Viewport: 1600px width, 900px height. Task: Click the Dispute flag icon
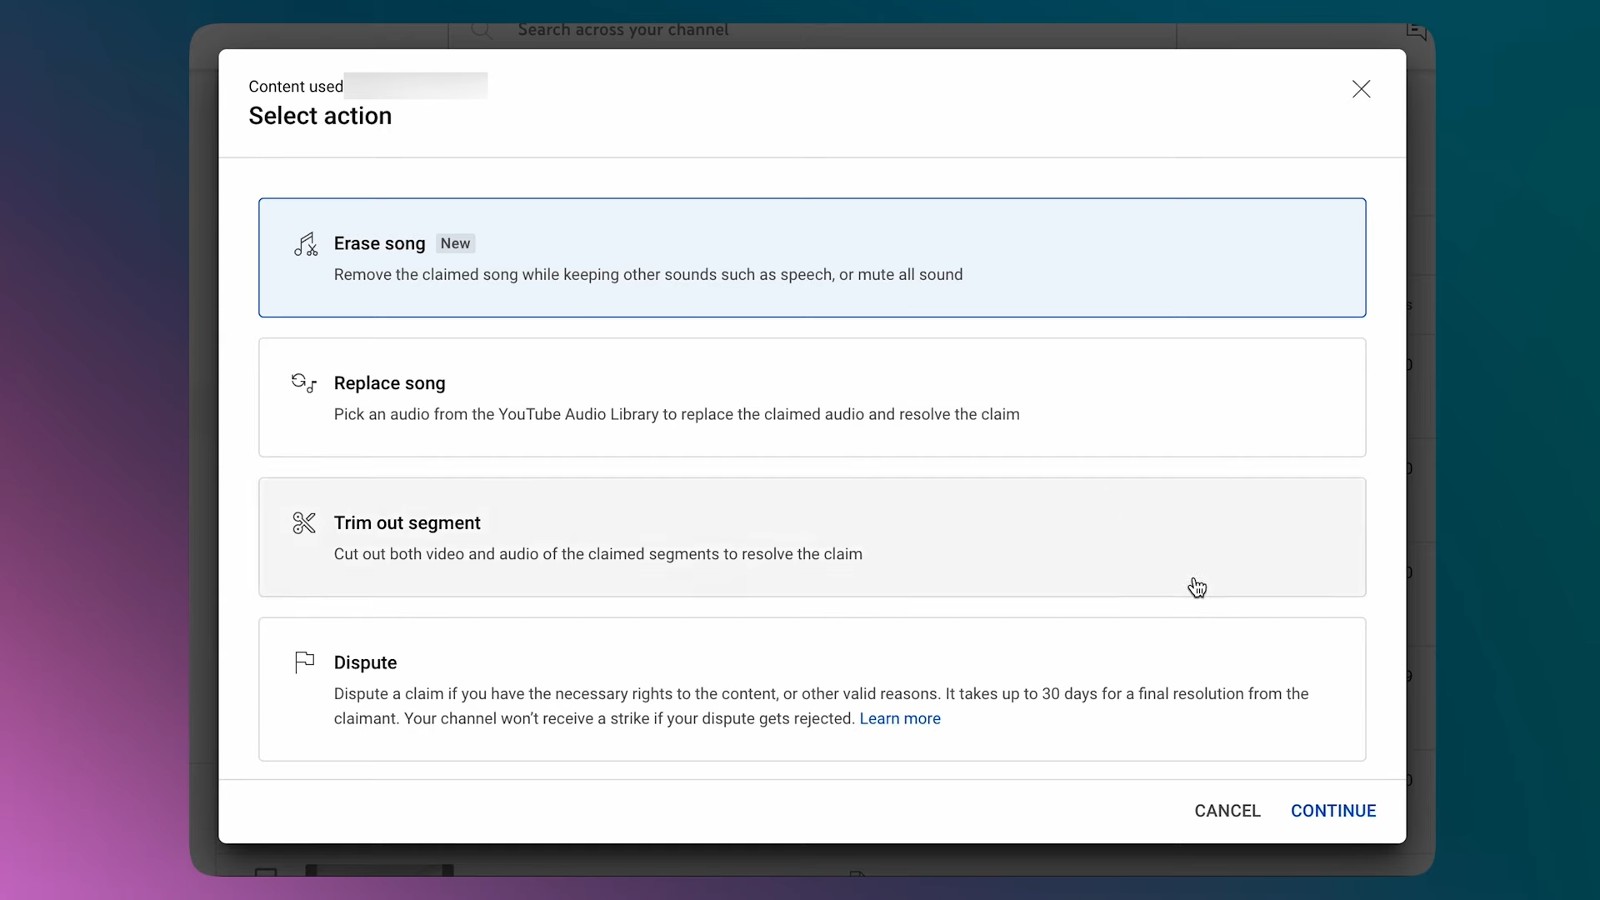[304, 662]
